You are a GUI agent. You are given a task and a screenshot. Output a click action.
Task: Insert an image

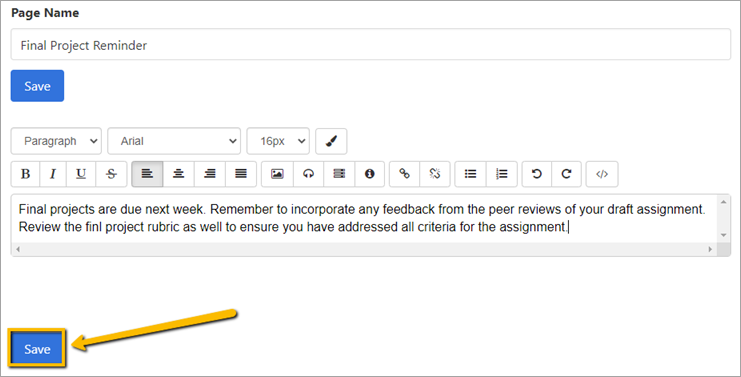tap(277, 174)
